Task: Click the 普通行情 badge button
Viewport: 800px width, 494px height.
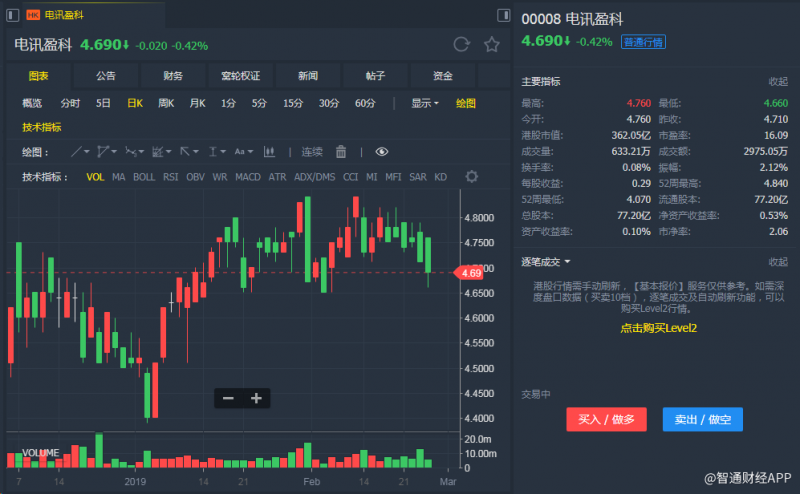Action: tap(643, 42)
